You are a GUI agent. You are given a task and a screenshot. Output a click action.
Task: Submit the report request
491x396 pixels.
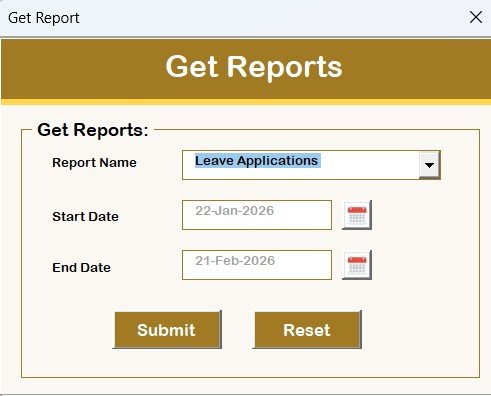167,330
